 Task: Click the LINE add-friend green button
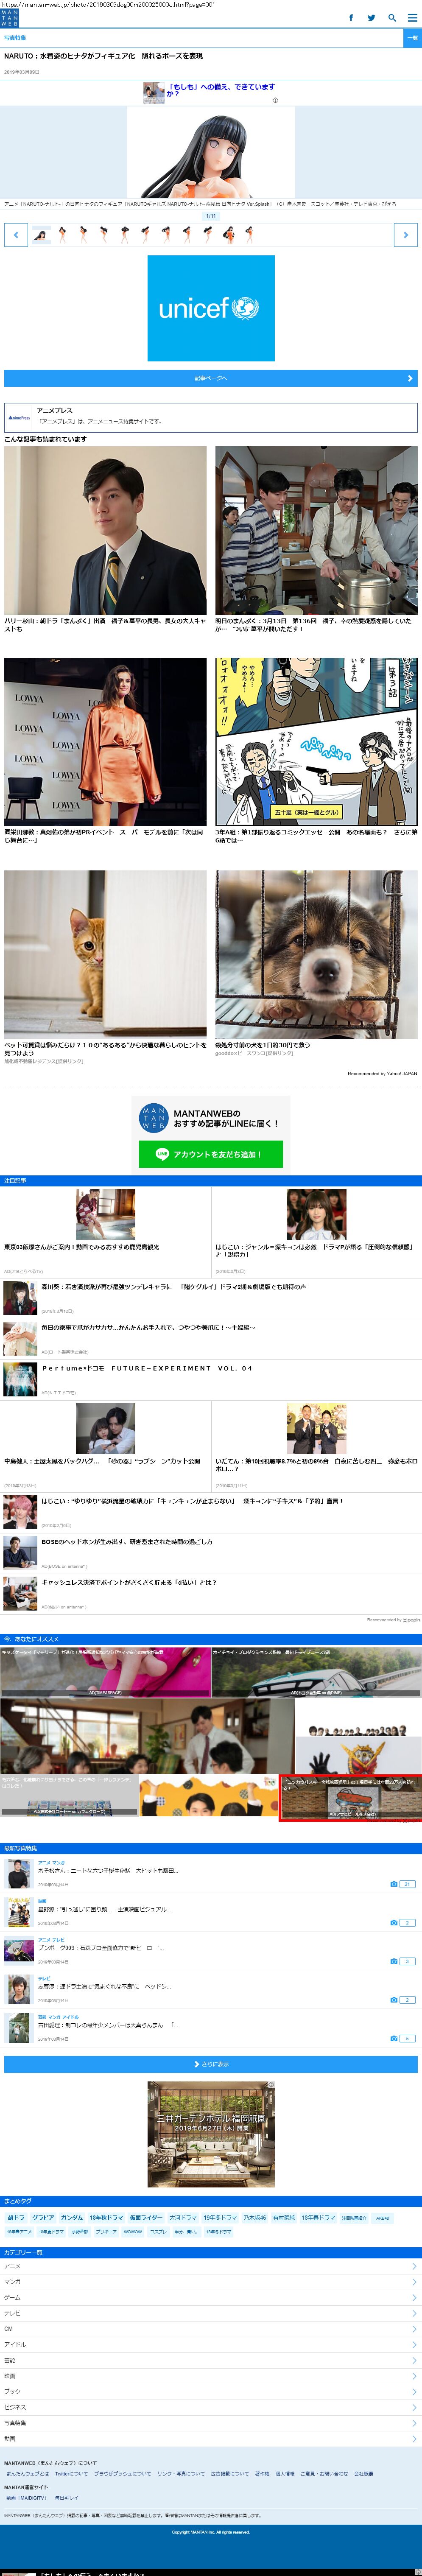point(211,1154)
